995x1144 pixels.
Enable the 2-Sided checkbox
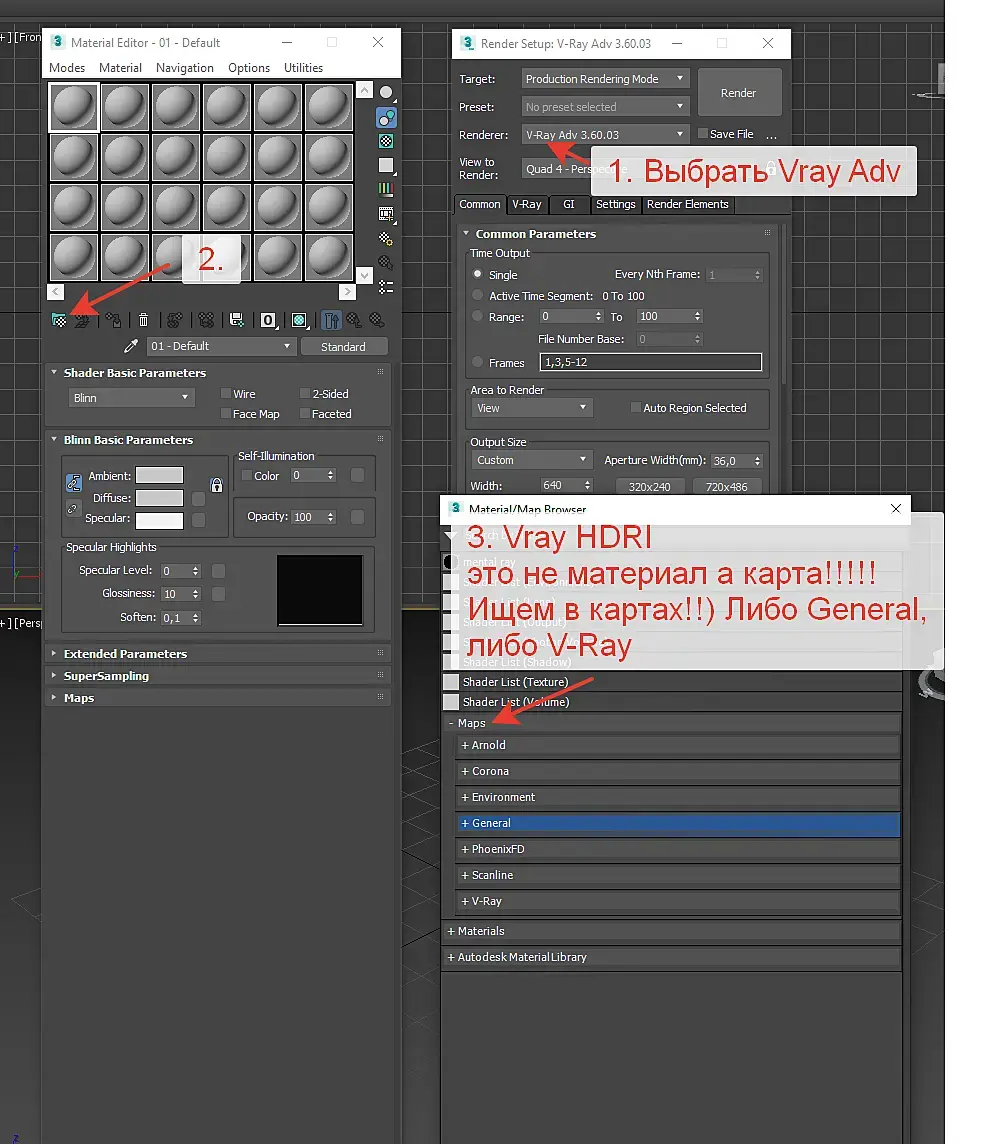click(x=305, y=393)
